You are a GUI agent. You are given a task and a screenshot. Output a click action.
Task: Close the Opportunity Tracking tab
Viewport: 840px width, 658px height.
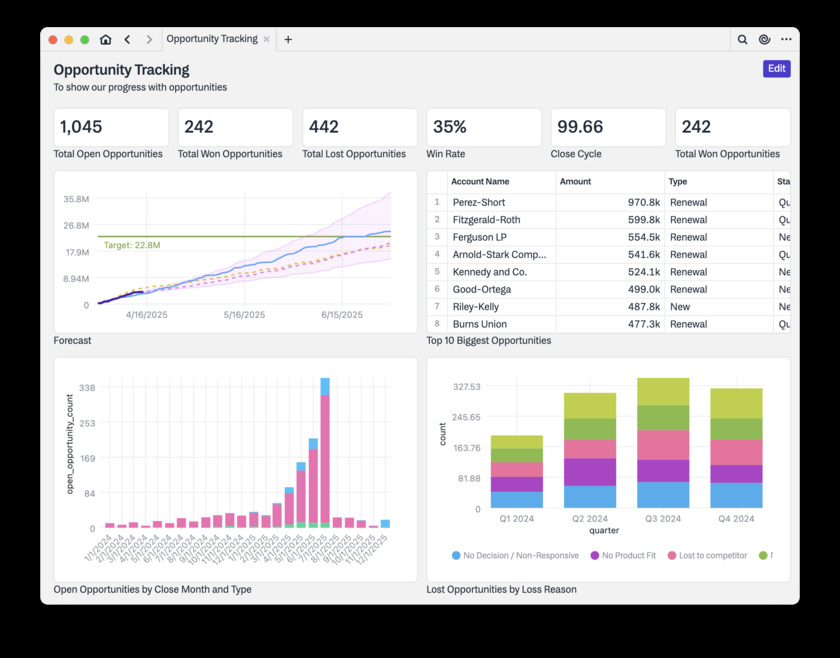pyautogui.click(x=267, y=40)
